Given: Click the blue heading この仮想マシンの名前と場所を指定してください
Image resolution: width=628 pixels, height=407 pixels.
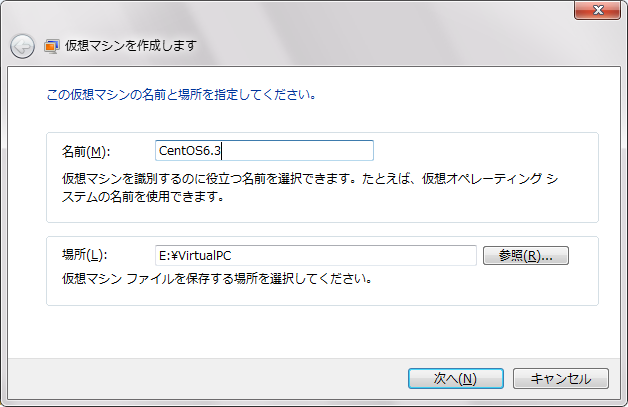Looking at the screenshot, I should [x=181, y=95].
